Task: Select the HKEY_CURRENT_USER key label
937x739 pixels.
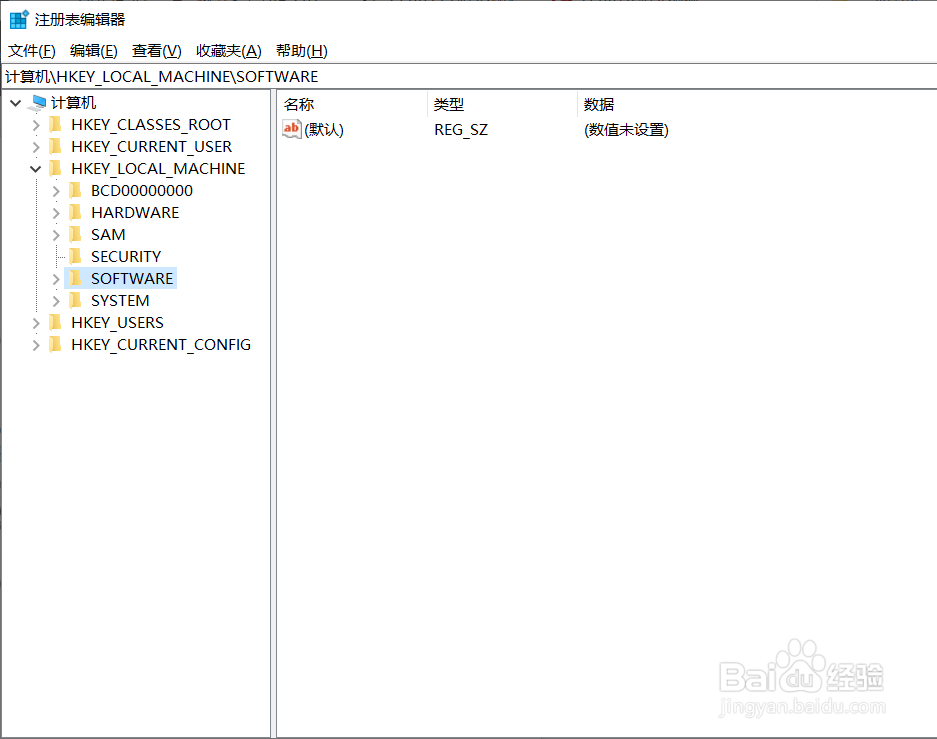Action: [x=151, y=146]
